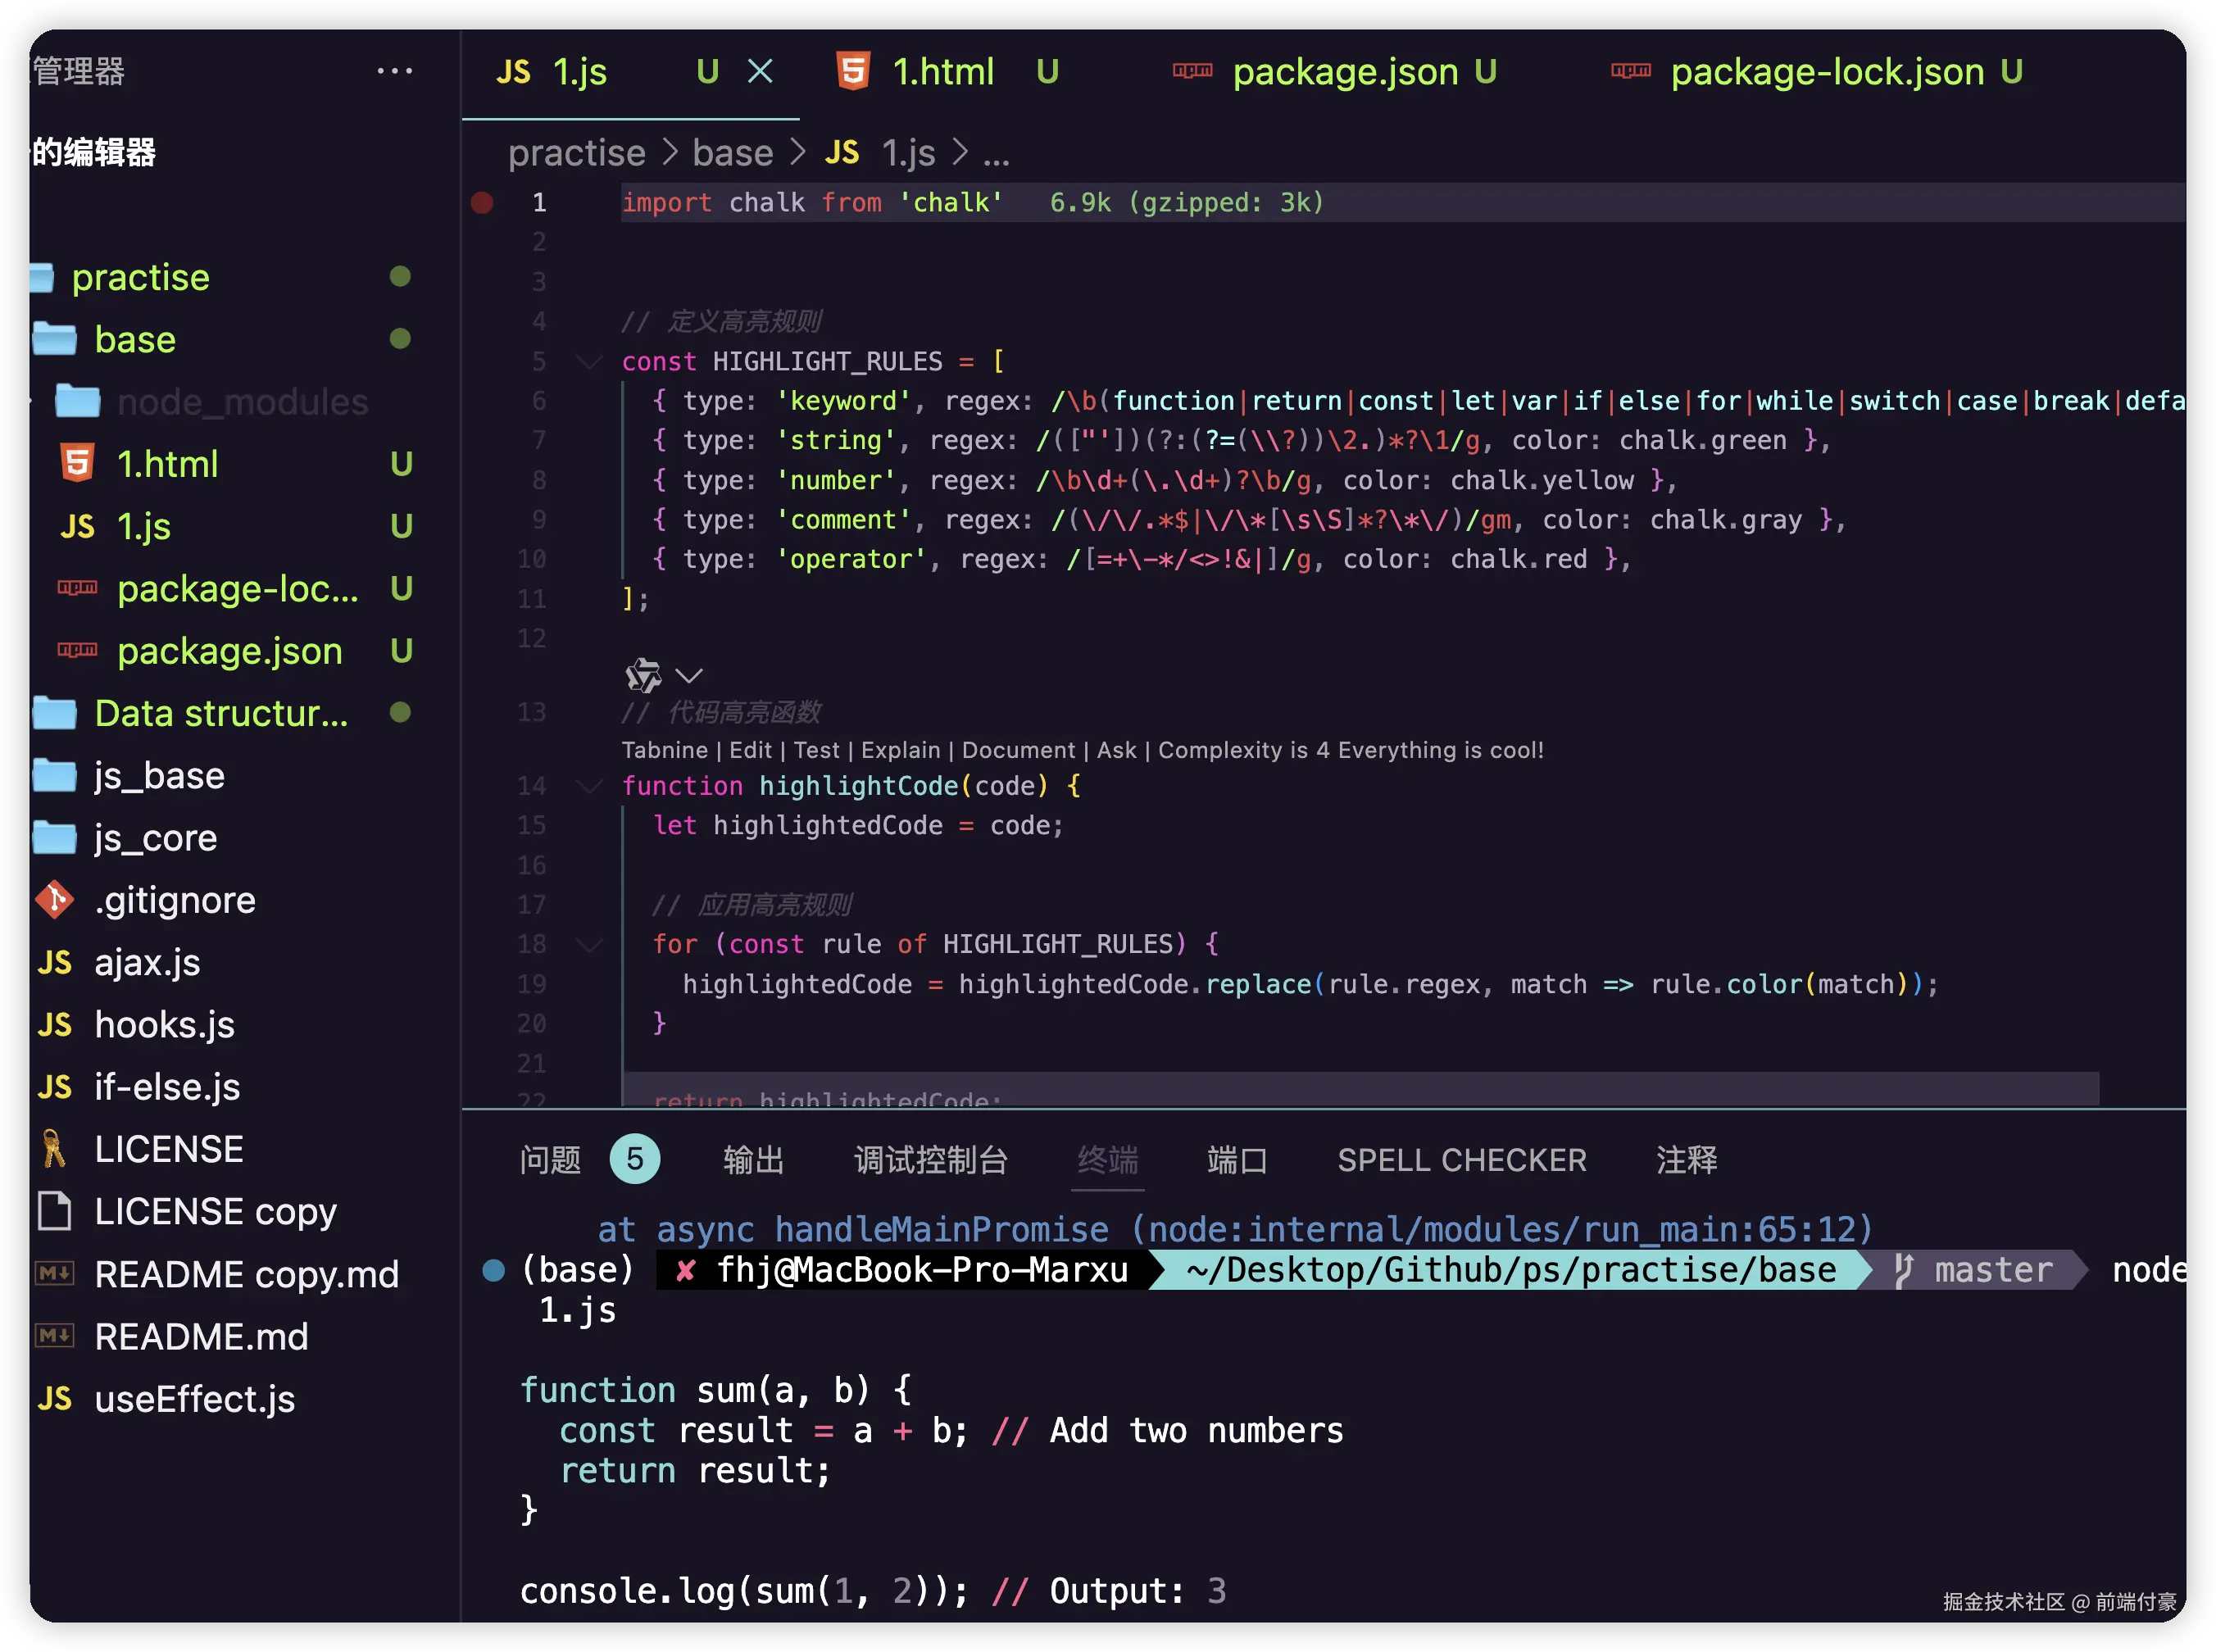Close the 1.js editor tab
The height and width of the screenshot is (1652, 2216).
tap(760, 71)
